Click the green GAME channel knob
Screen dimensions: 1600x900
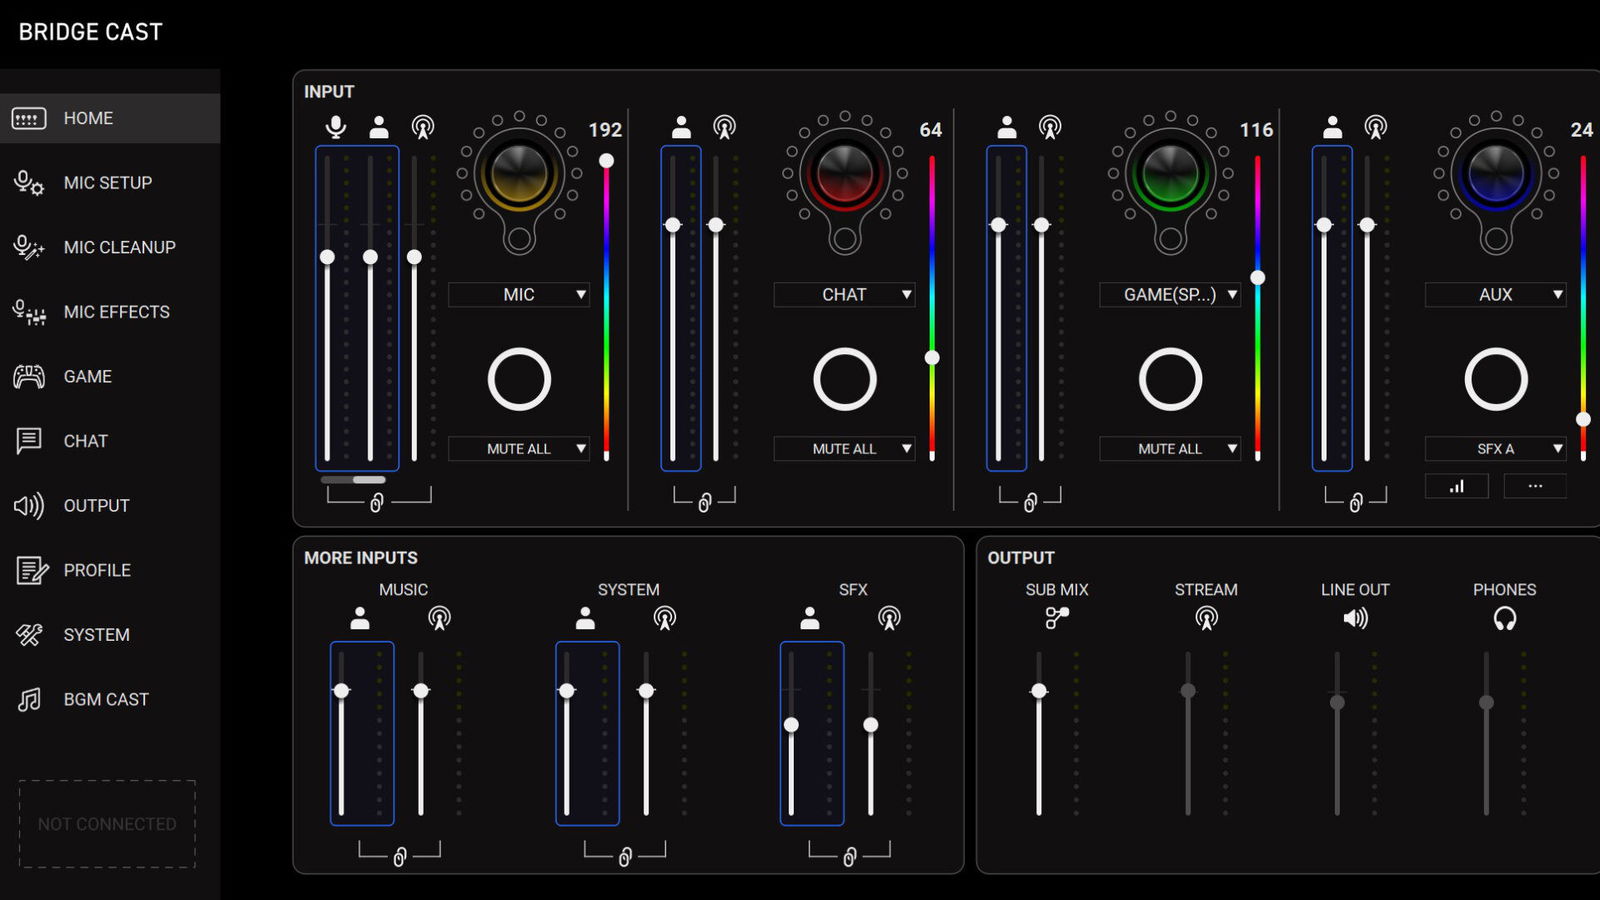tap(1170, 174)
